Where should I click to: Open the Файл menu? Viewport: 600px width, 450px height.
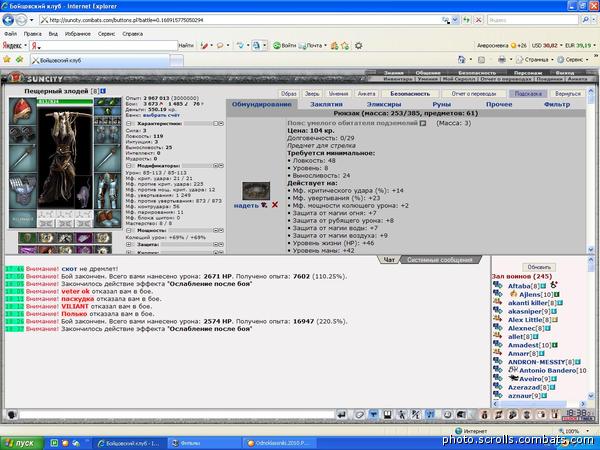point(10,34)
